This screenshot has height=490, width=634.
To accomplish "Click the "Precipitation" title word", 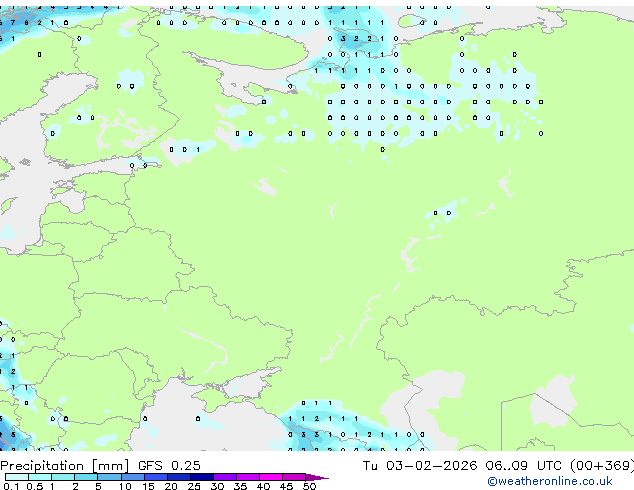I will coord(42,466).
